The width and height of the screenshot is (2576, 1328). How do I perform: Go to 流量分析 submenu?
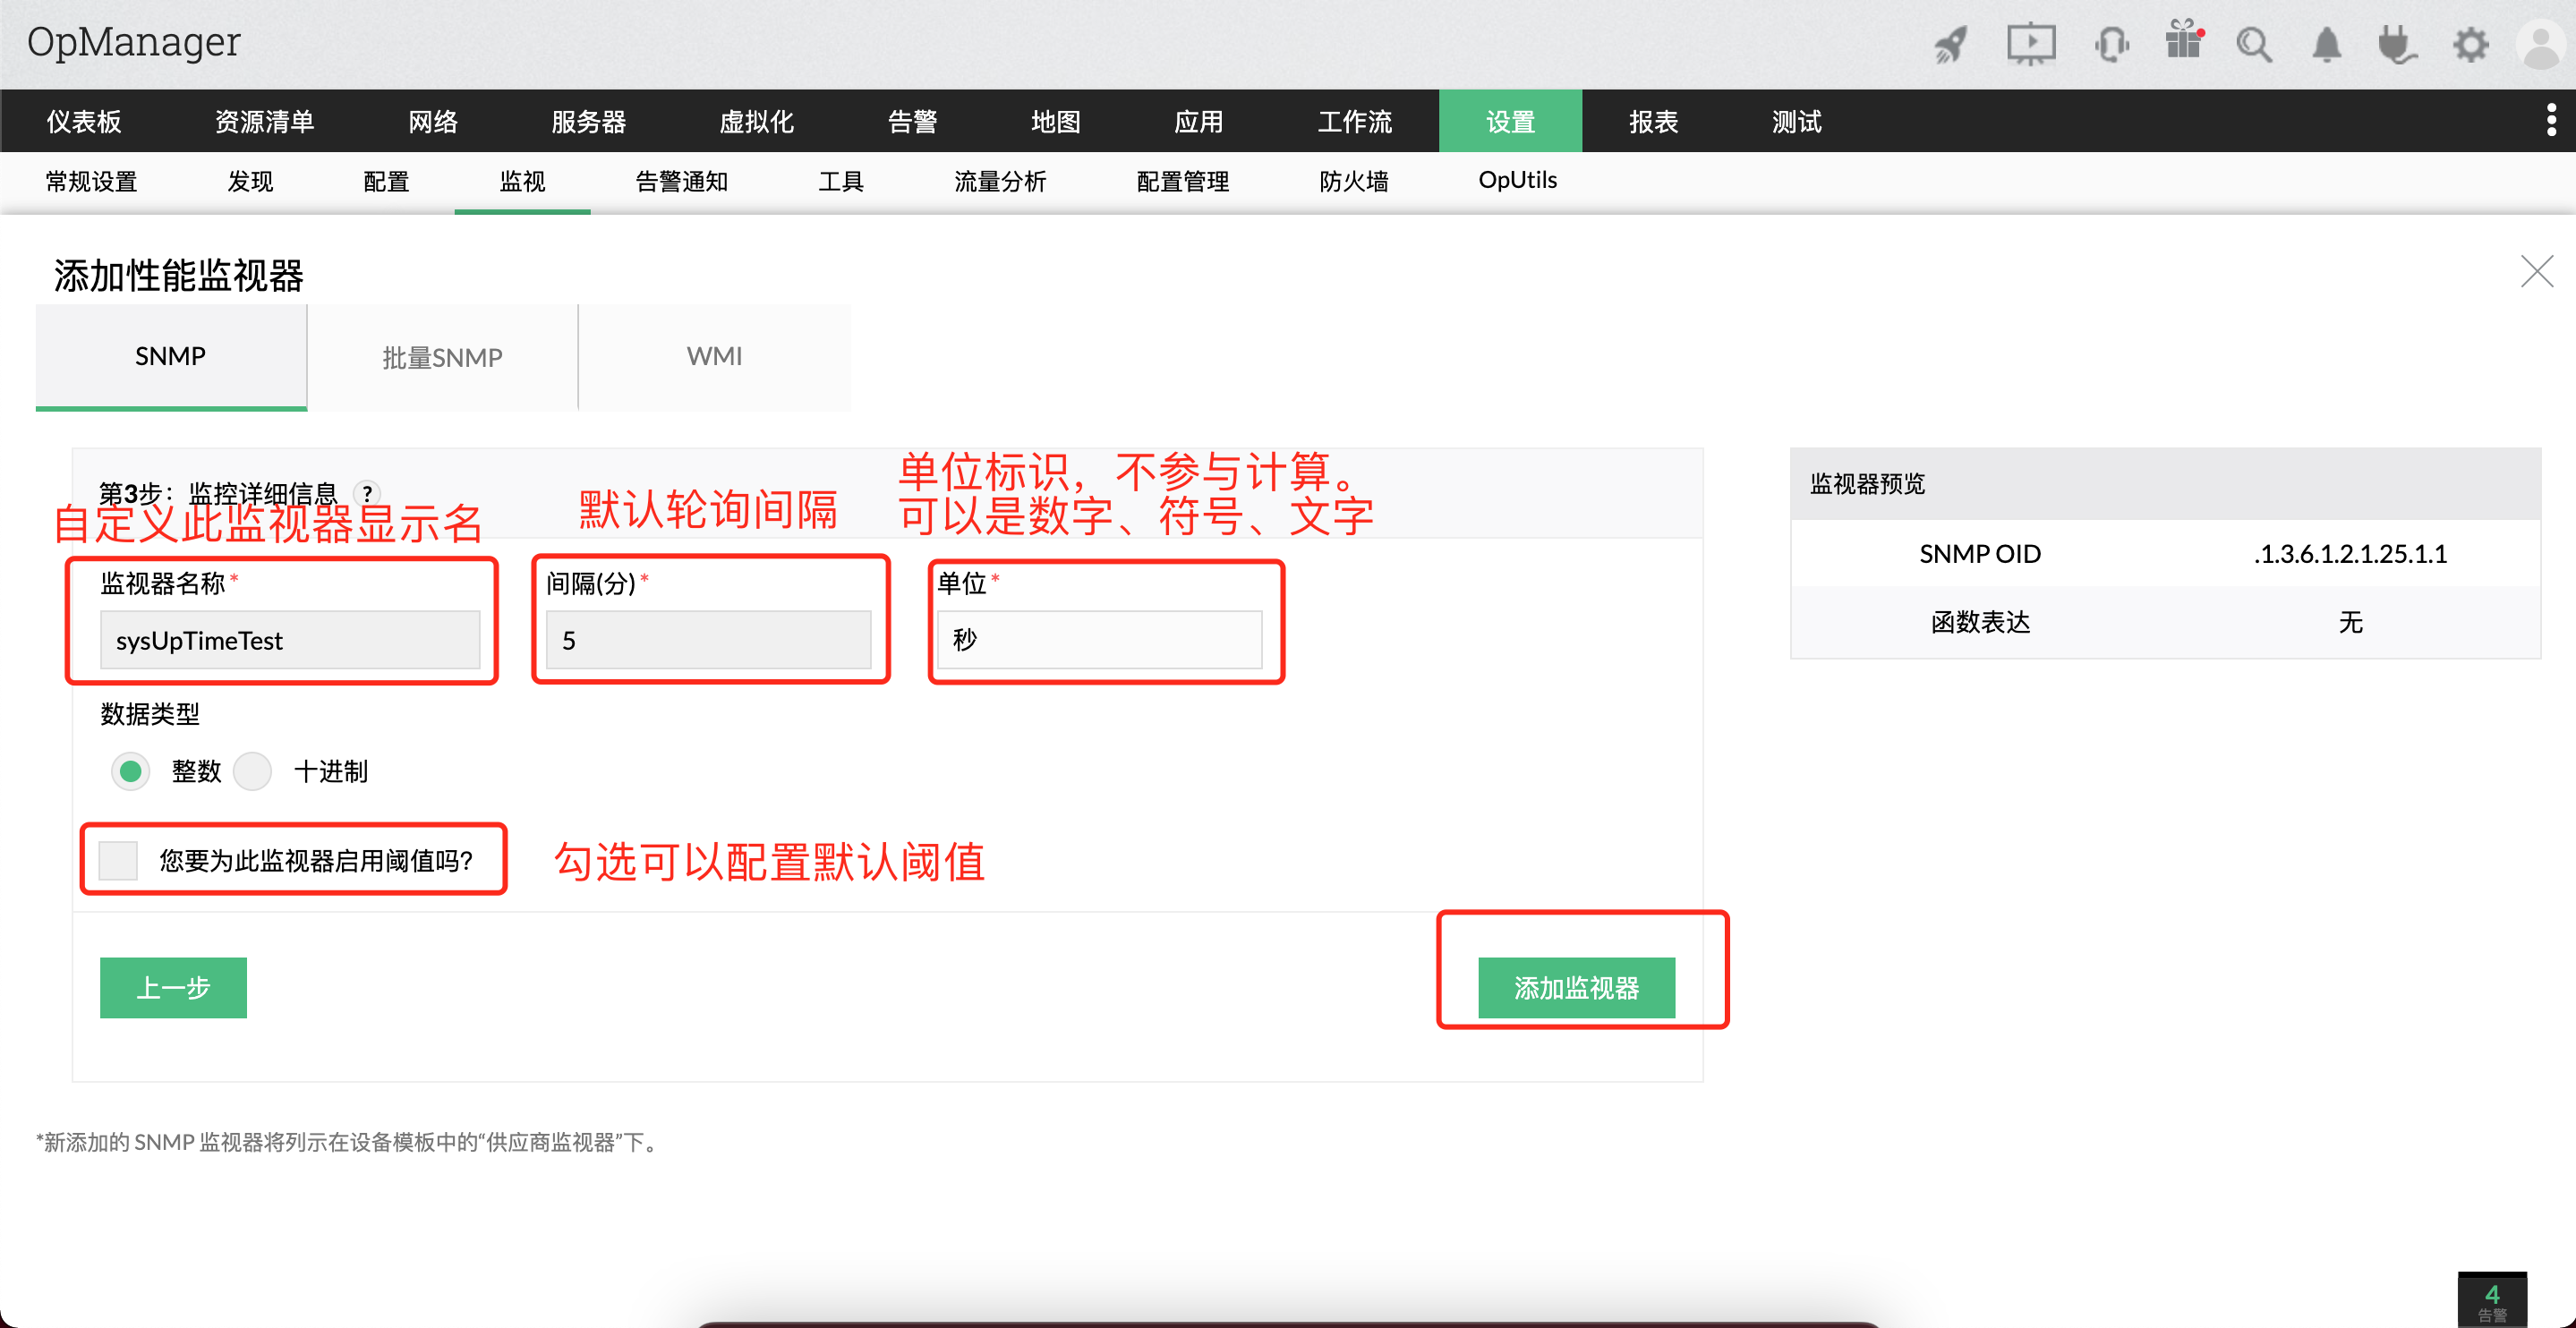(999, 181)
